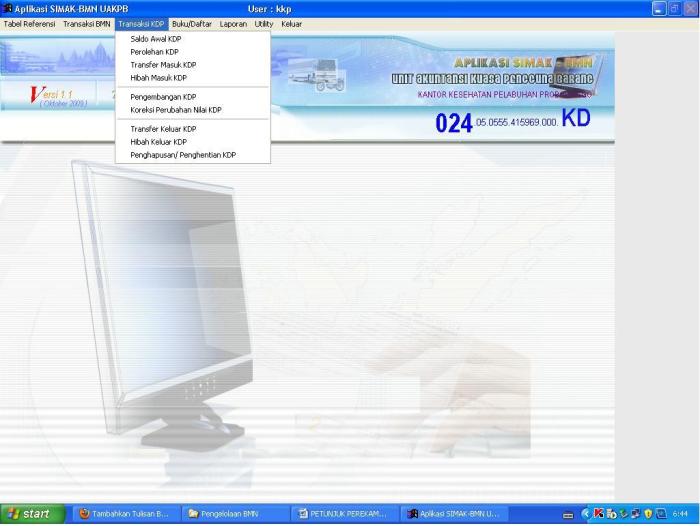Choose Transfer Masuk KDP

(x=163, y=65)
